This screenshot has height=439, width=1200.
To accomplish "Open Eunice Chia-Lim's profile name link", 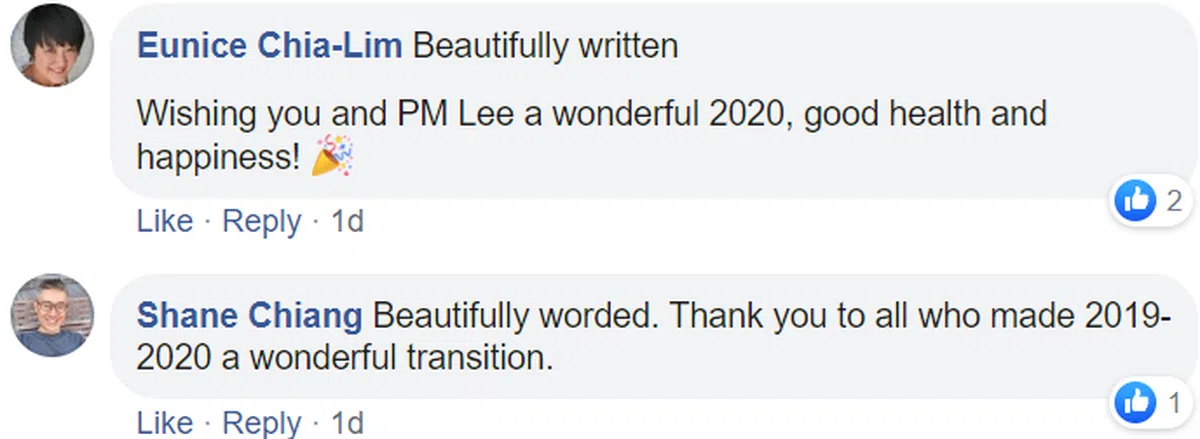I will click(269, 46).
